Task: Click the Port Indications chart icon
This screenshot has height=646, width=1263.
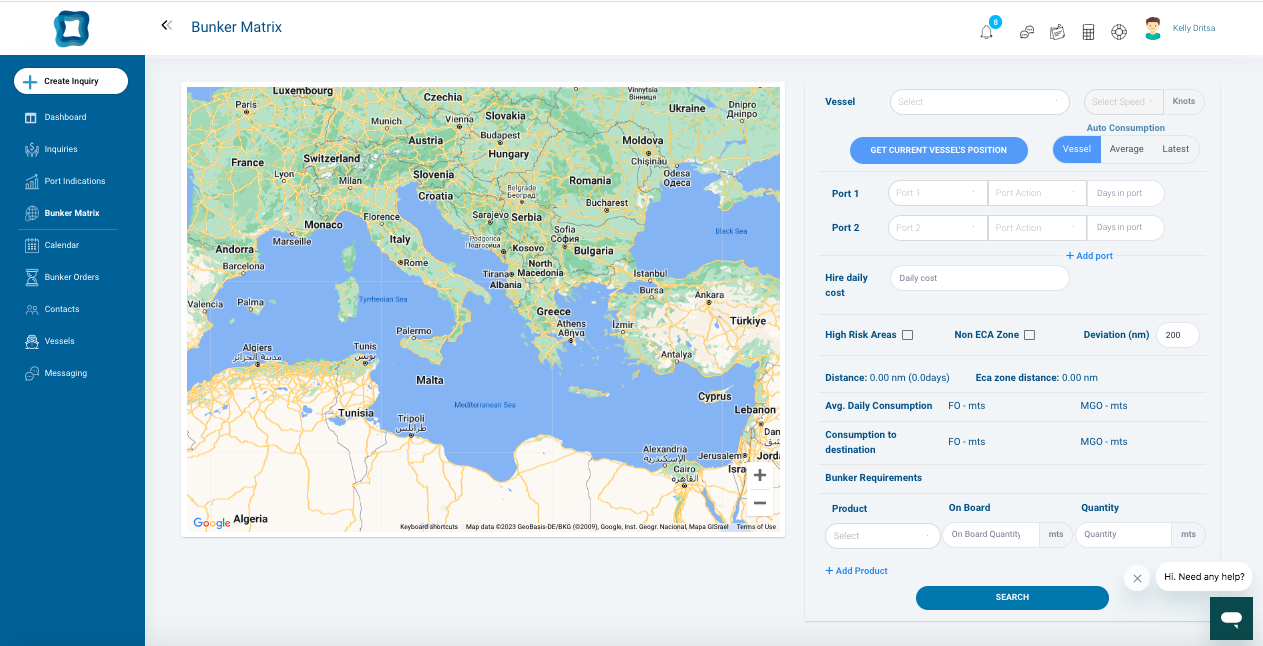Action: coord(31,181)
